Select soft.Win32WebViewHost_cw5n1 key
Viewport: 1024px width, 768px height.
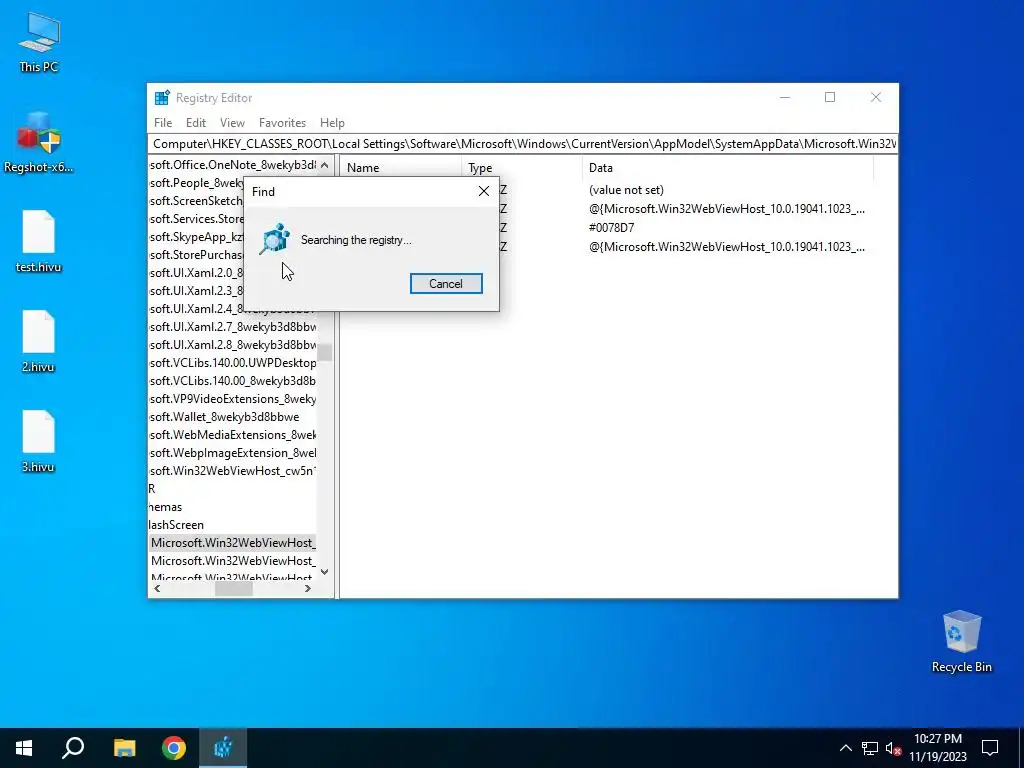232,471
